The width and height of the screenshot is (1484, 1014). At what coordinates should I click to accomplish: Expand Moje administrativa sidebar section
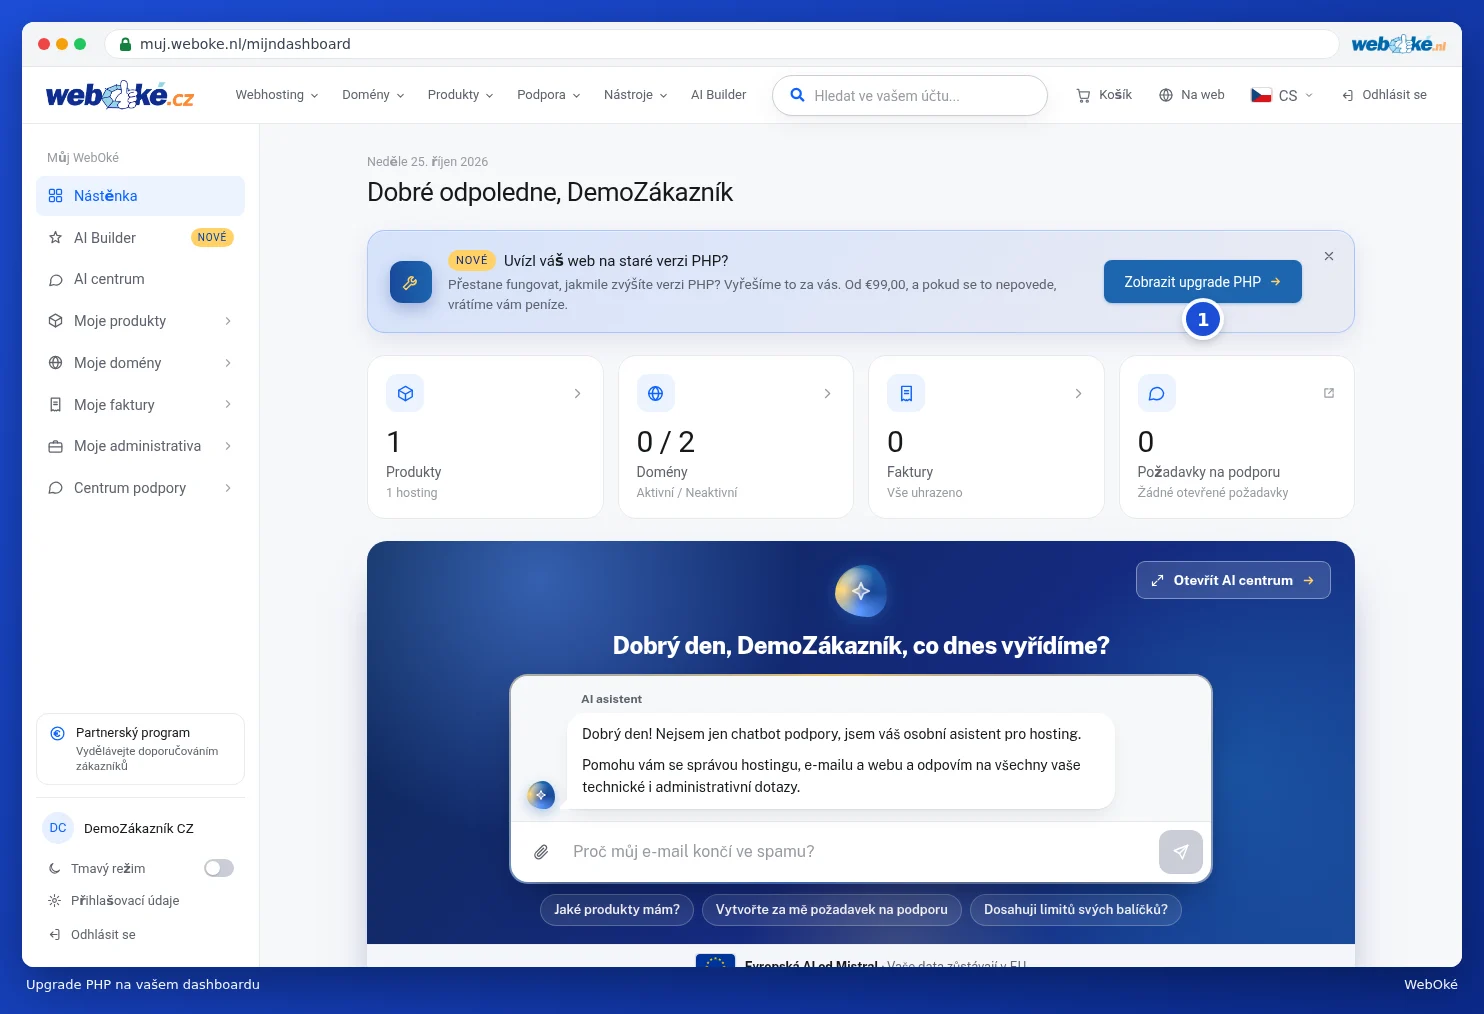[140, 446]
